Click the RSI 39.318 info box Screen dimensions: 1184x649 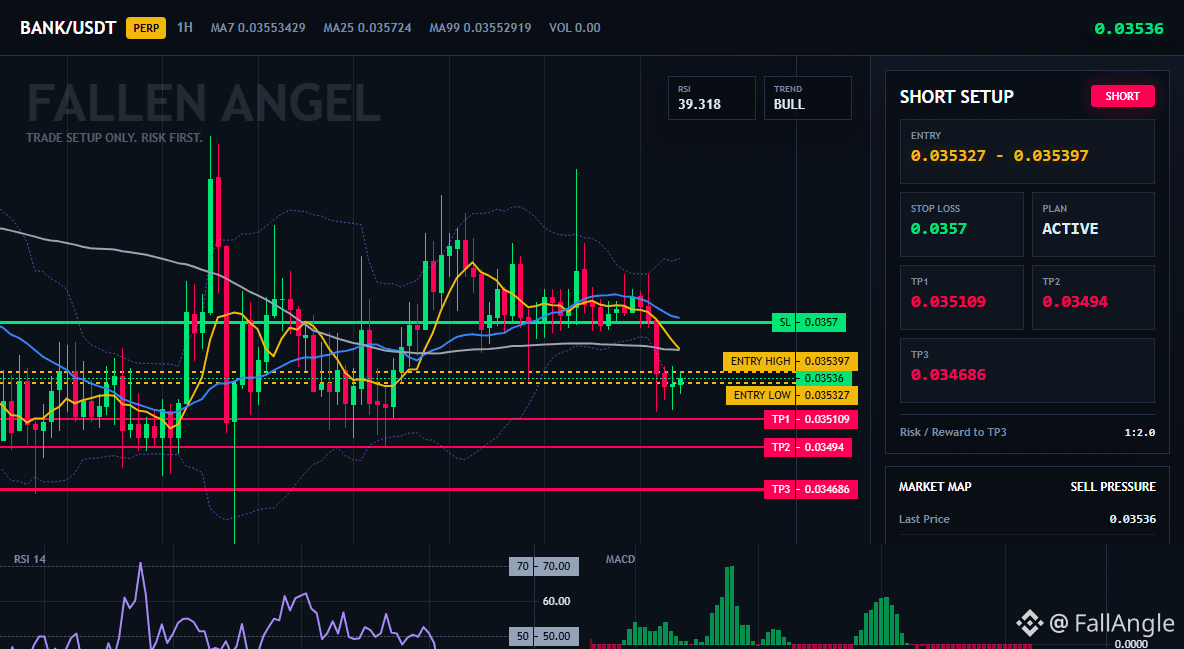711,97
